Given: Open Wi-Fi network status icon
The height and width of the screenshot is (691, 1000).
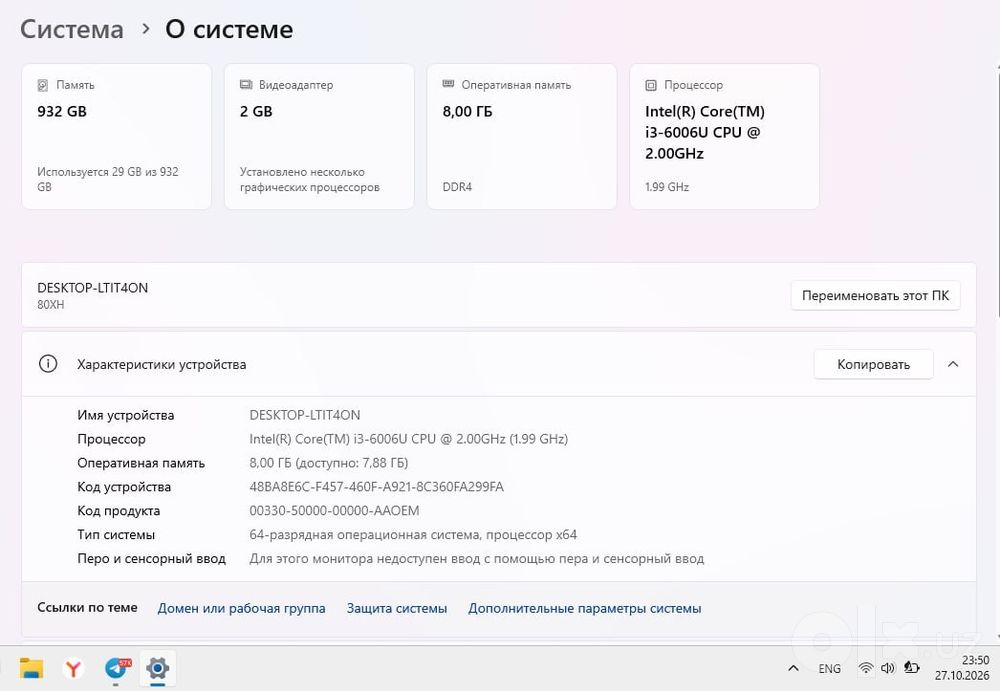Looking at the screenshot, I should [x=865, y=668].
